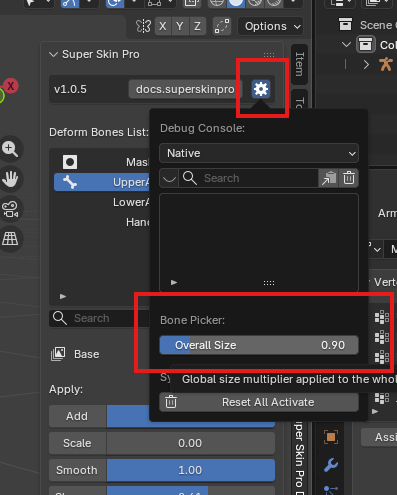Switch to the Super Skin Pro sidebar tab
This screenshot has width=397, height=495.
299,458
